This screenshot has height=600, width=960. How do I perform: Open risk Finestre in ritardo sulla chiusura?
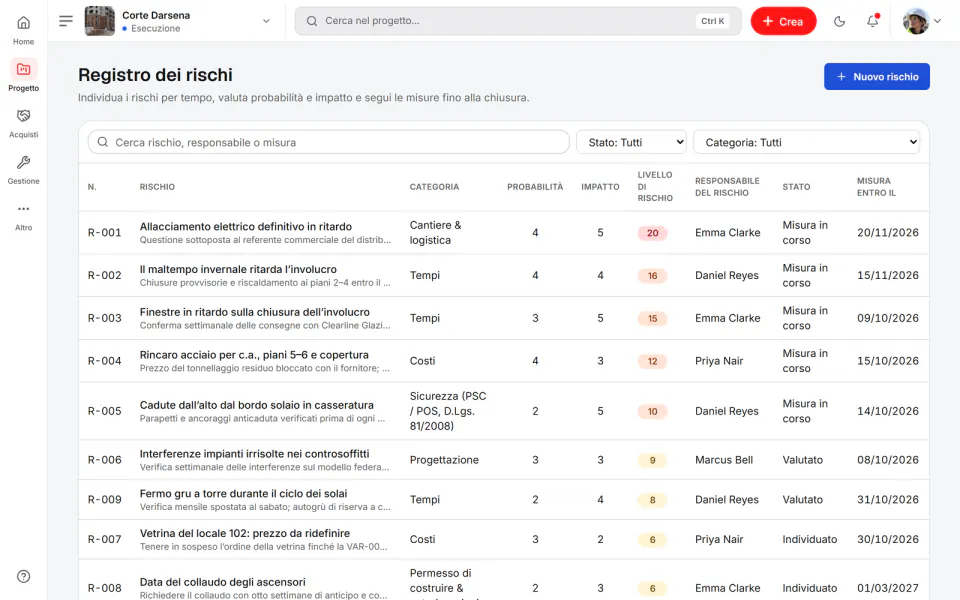click(255, 312)
